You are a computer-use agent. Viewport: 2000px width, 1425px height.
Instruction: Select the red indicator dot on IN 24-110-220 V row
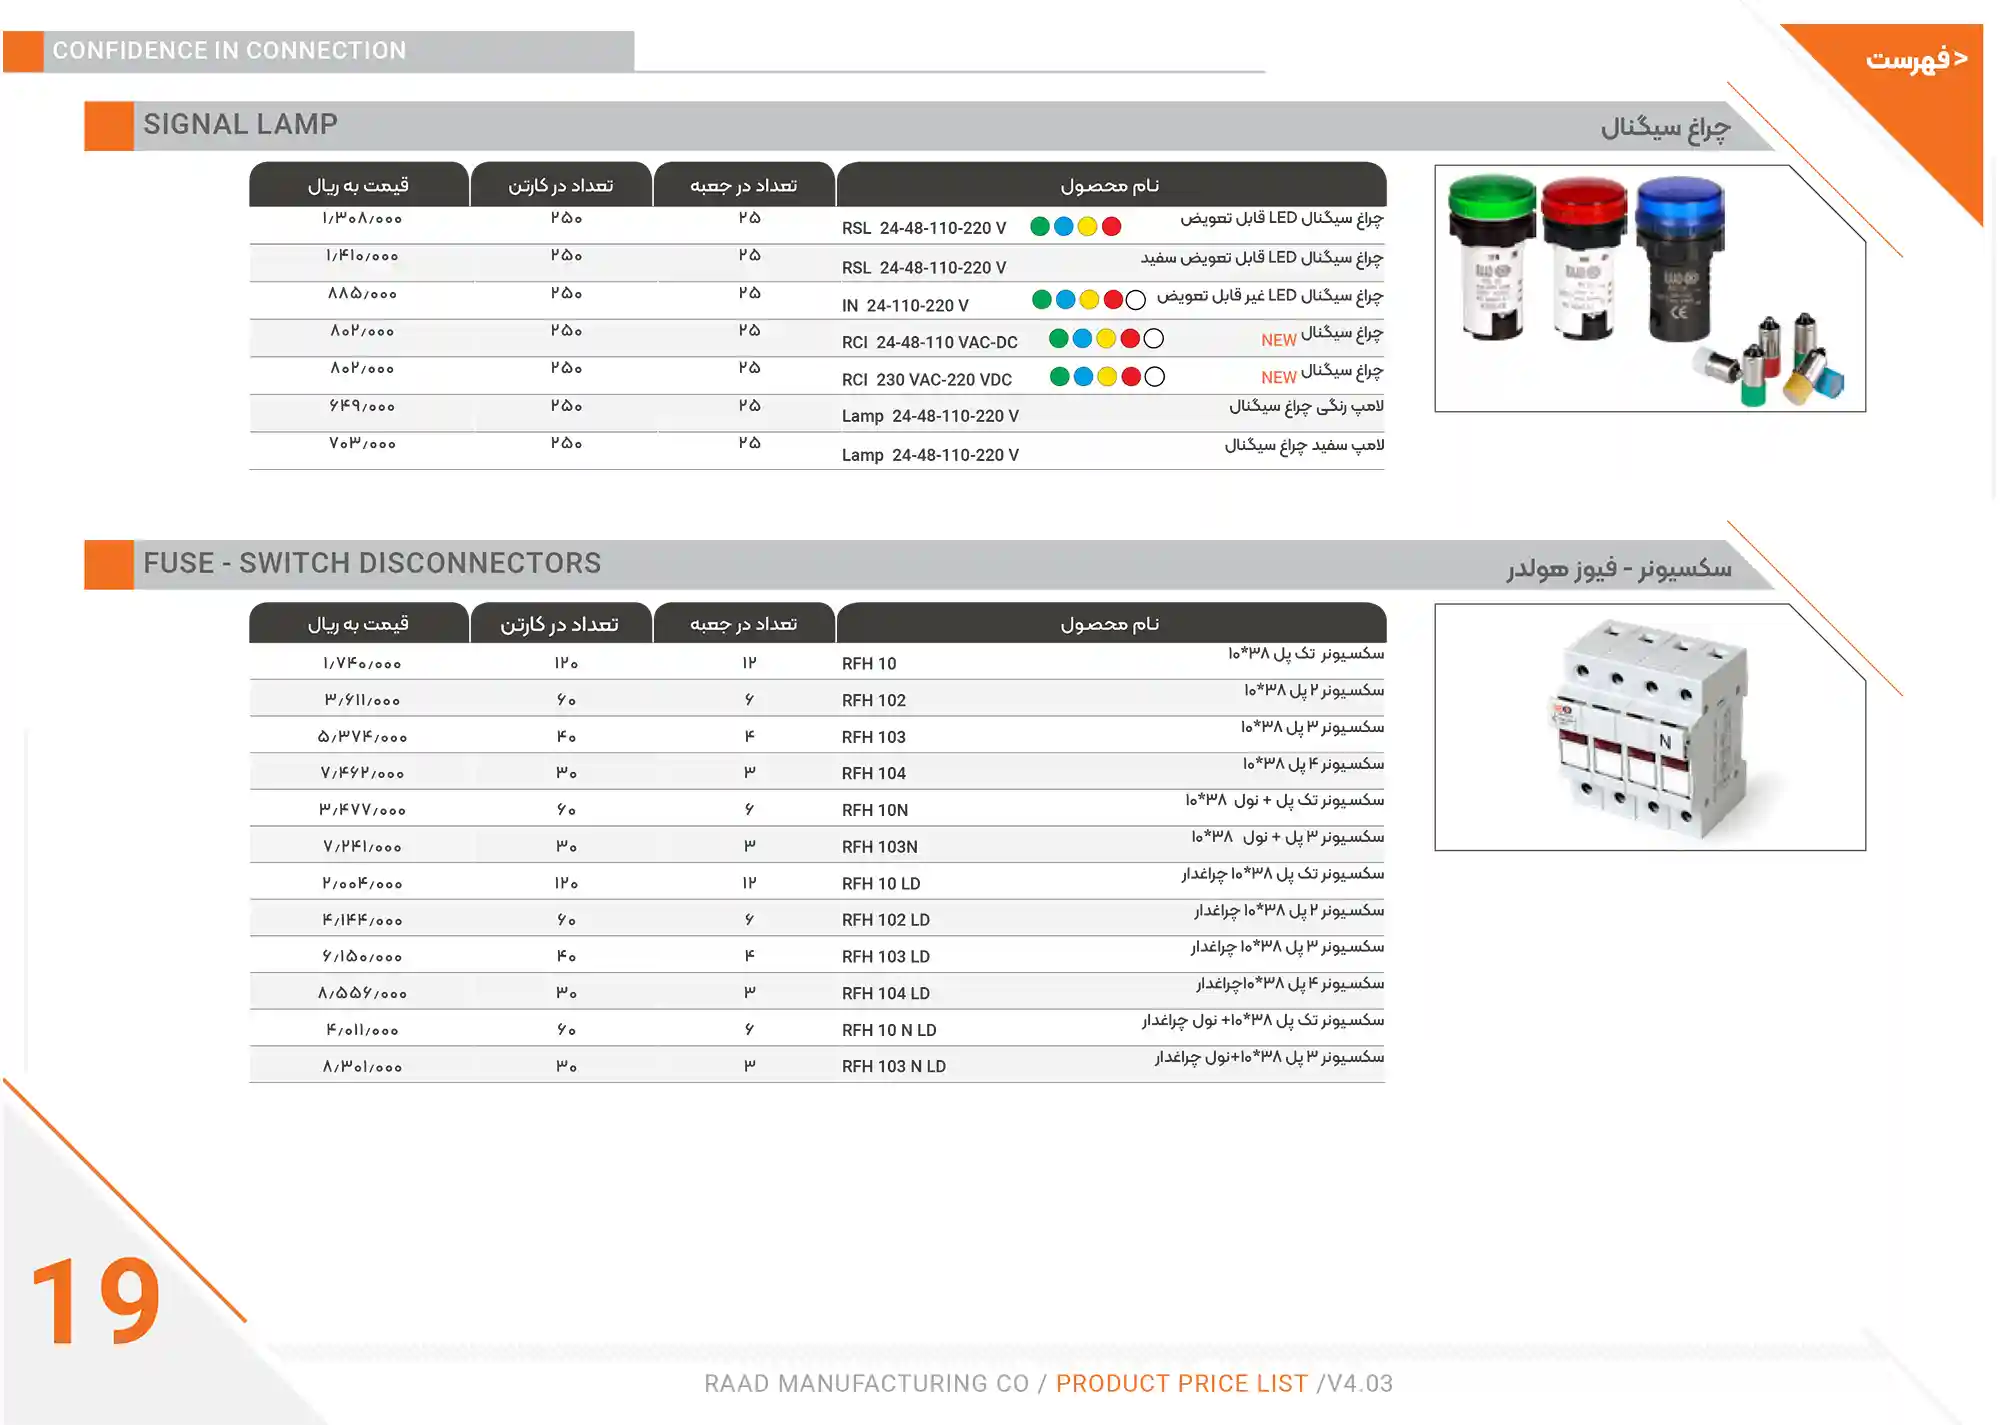[1112, 299]
